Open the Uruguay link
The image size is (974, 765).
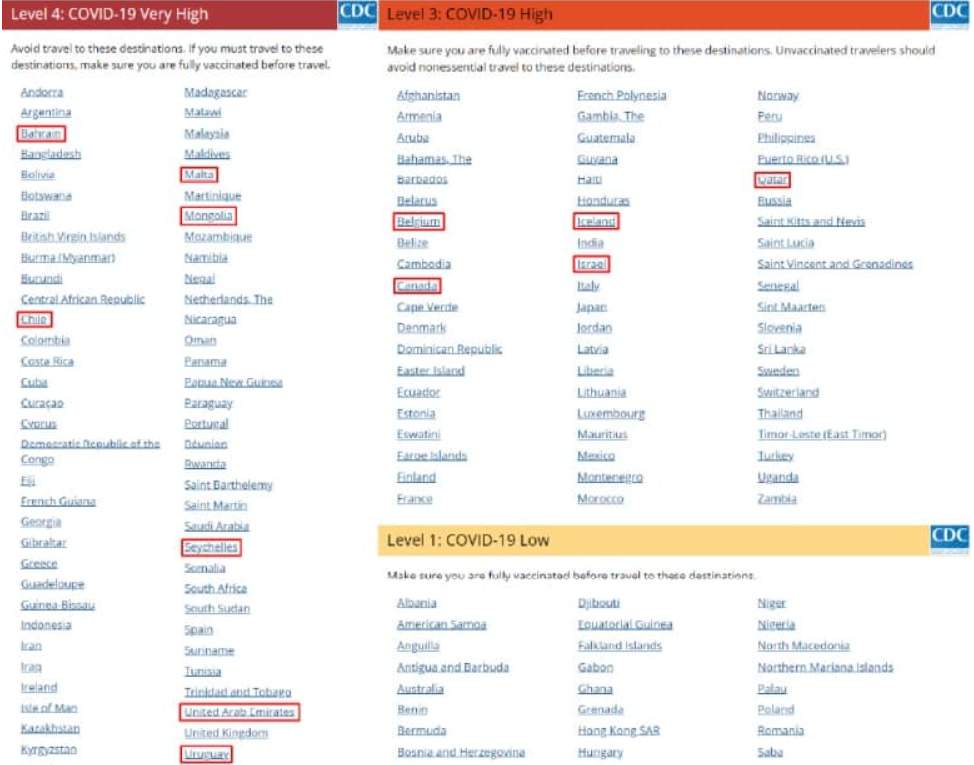[x=207, y=754]
